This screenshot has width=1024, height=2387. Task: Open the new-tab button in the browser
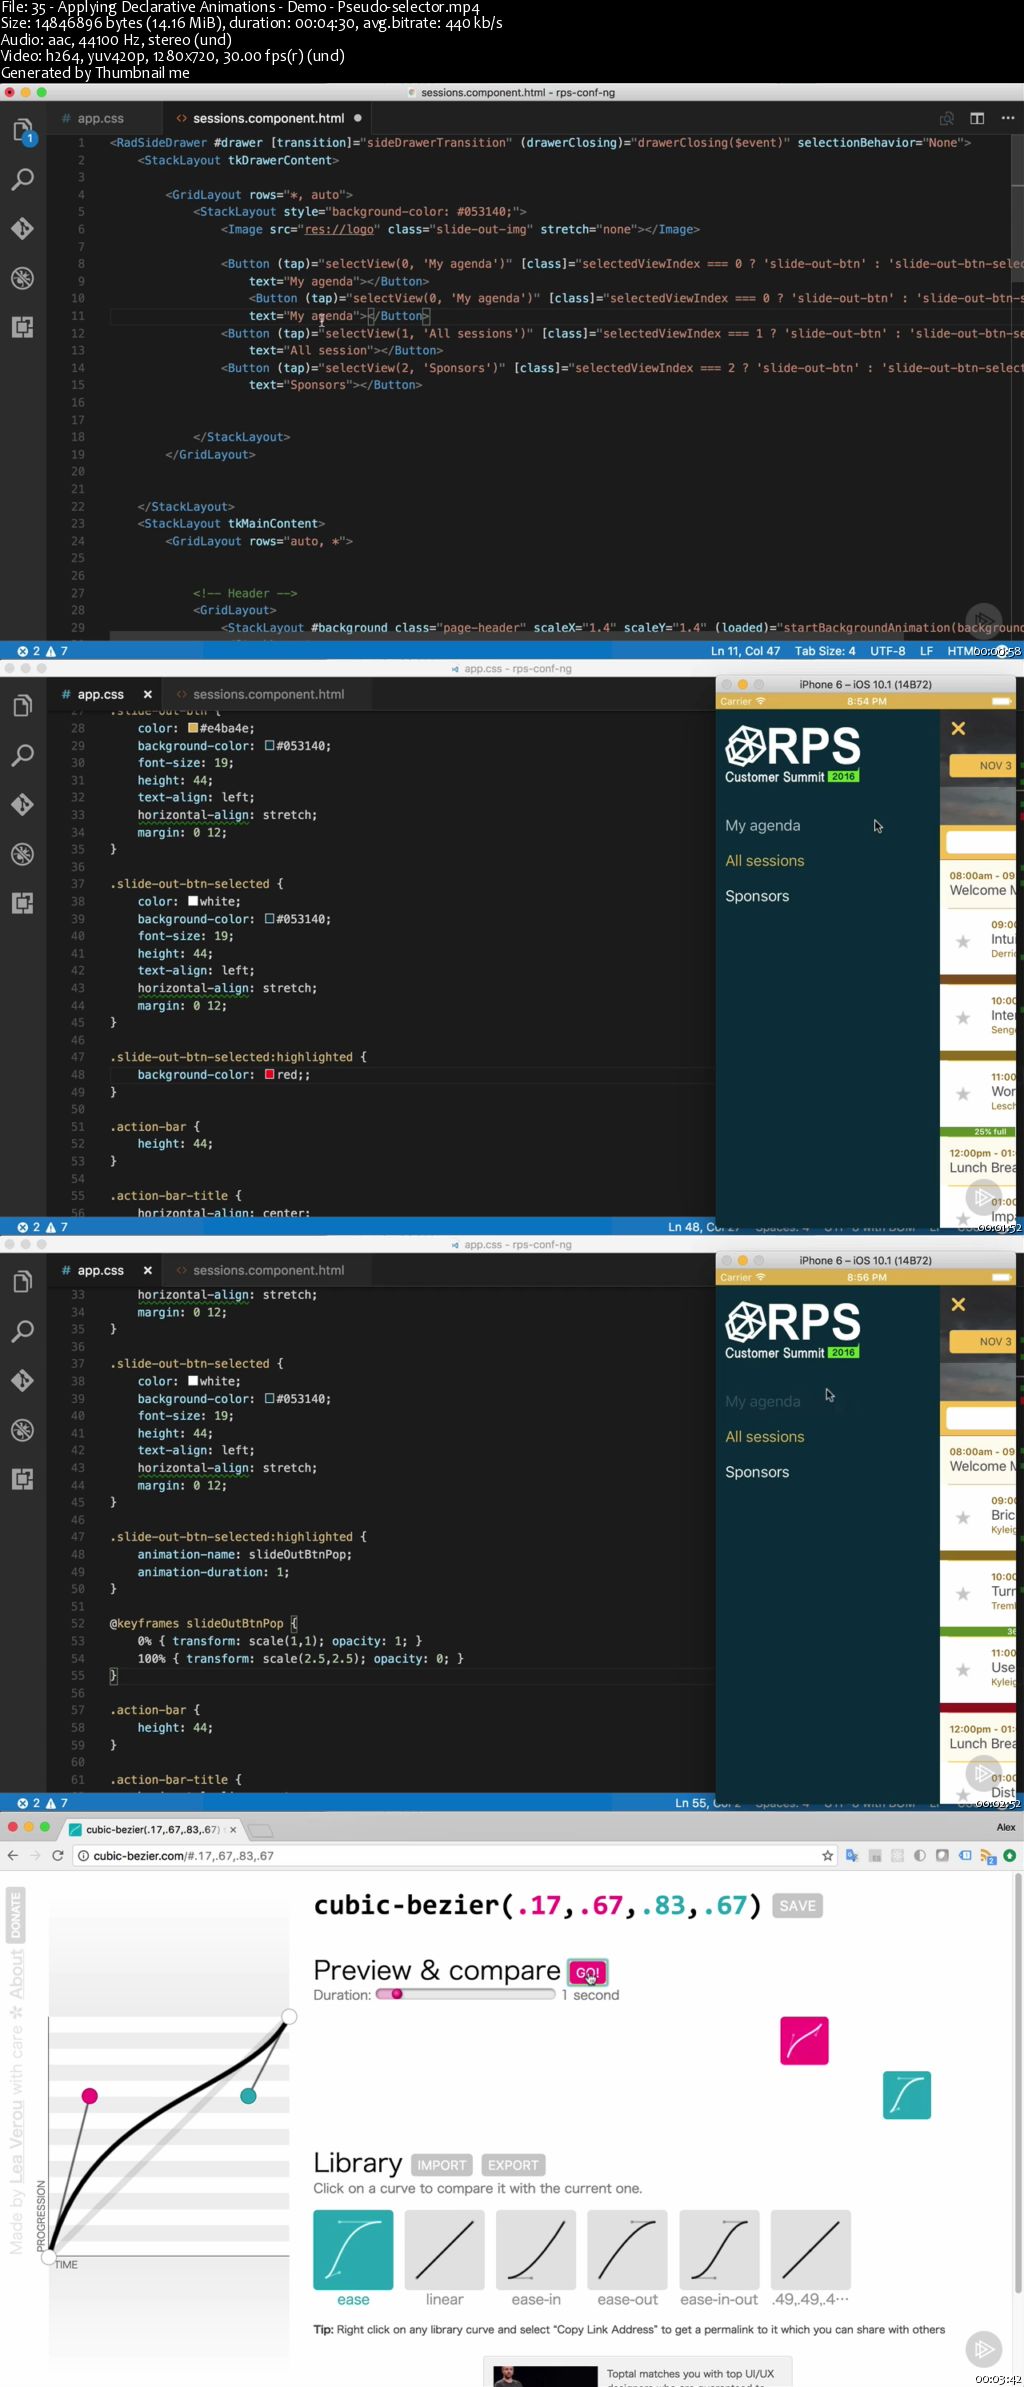coord(260,1830)
